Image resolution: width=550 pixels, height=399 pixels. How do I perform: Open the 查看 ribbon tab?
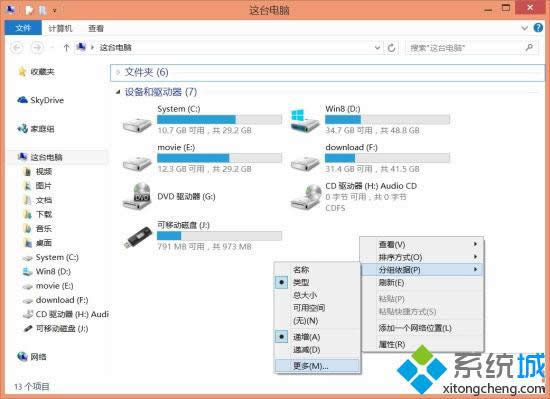(x=96, y=28)
